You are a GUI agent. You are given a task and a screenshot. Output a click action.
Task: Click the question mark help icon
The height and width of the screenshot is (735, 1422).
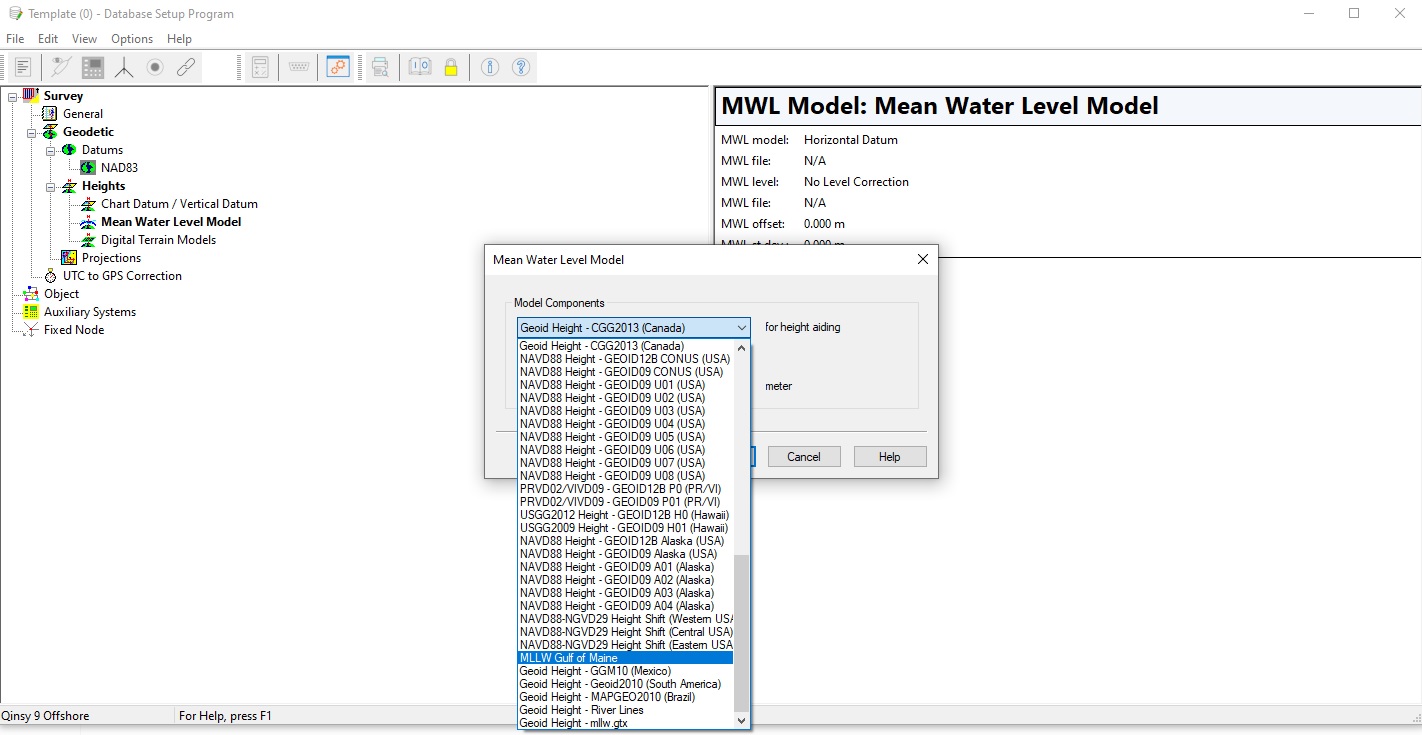[x=520, y=67]
